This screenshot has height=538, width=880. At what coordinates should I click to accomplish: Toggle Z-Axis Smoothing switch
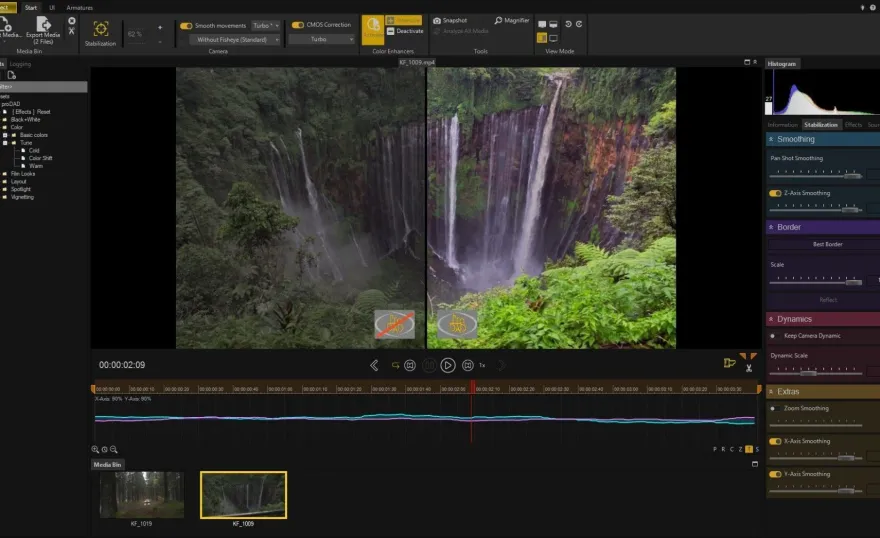tap(775, 193)
